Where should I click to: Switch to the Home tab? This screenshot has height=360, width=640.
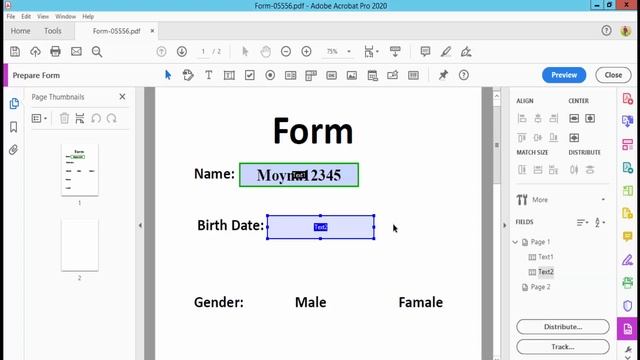(x=20, y=31)
